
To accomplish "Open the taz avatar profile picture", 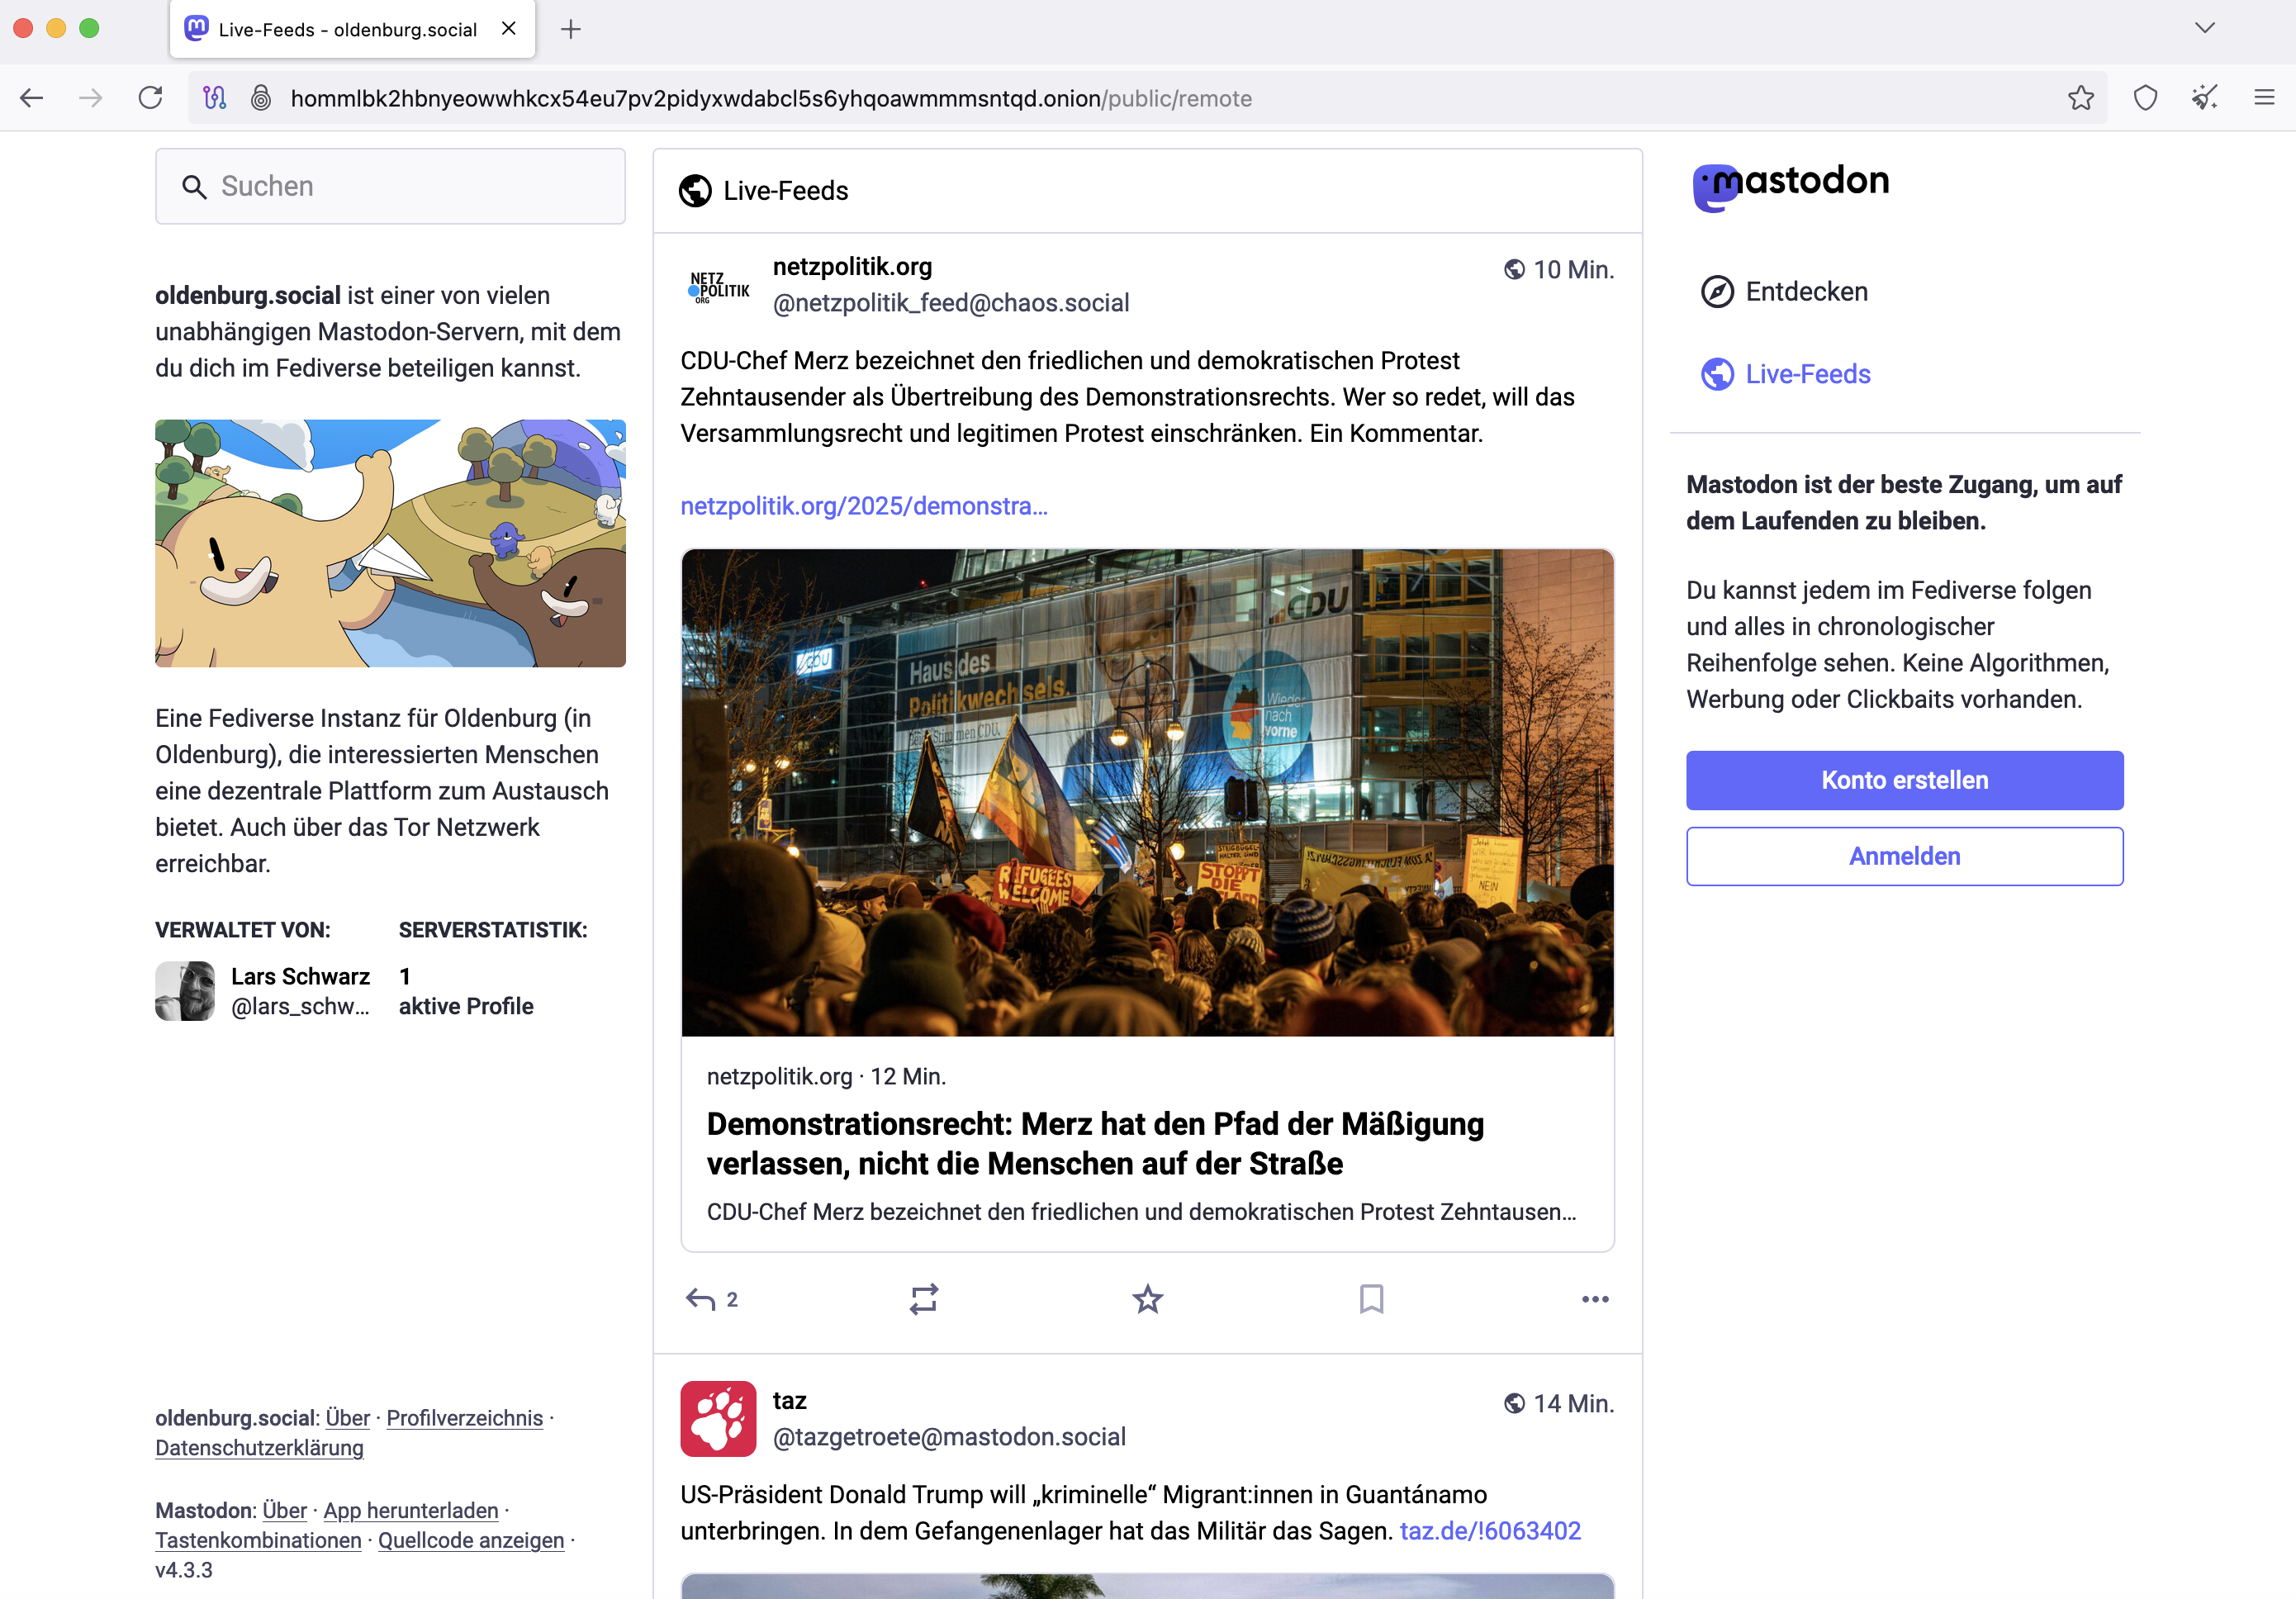I will [718, 1418].
